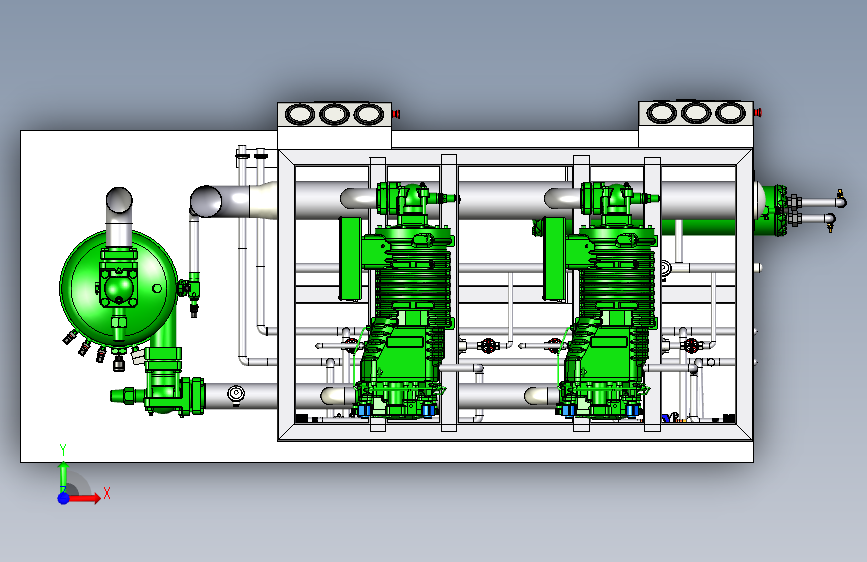Select the green rectangular panel on the left compressor
867x562 pixels.
coord(350,258)
